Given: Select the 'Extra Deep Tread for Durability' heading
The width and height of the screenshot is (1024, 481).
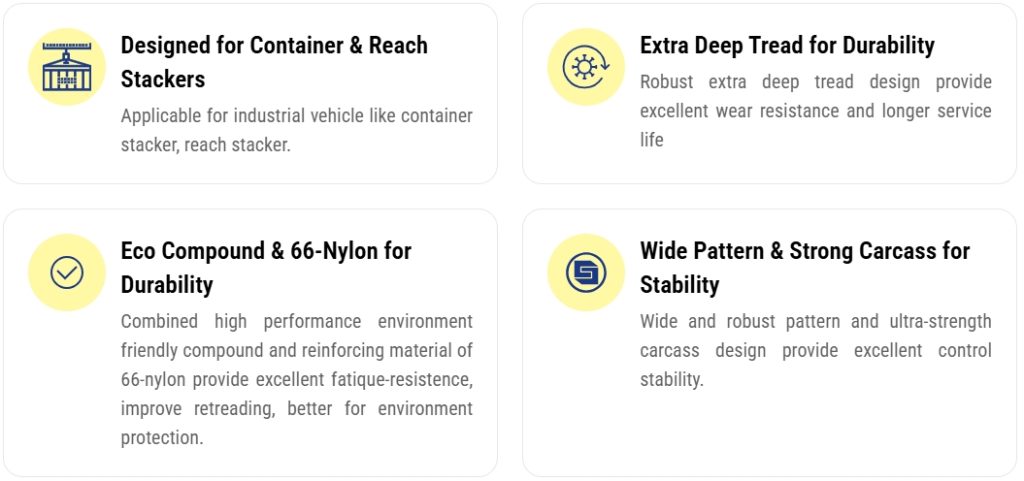Looking at the screenshot, I should 787,45.
